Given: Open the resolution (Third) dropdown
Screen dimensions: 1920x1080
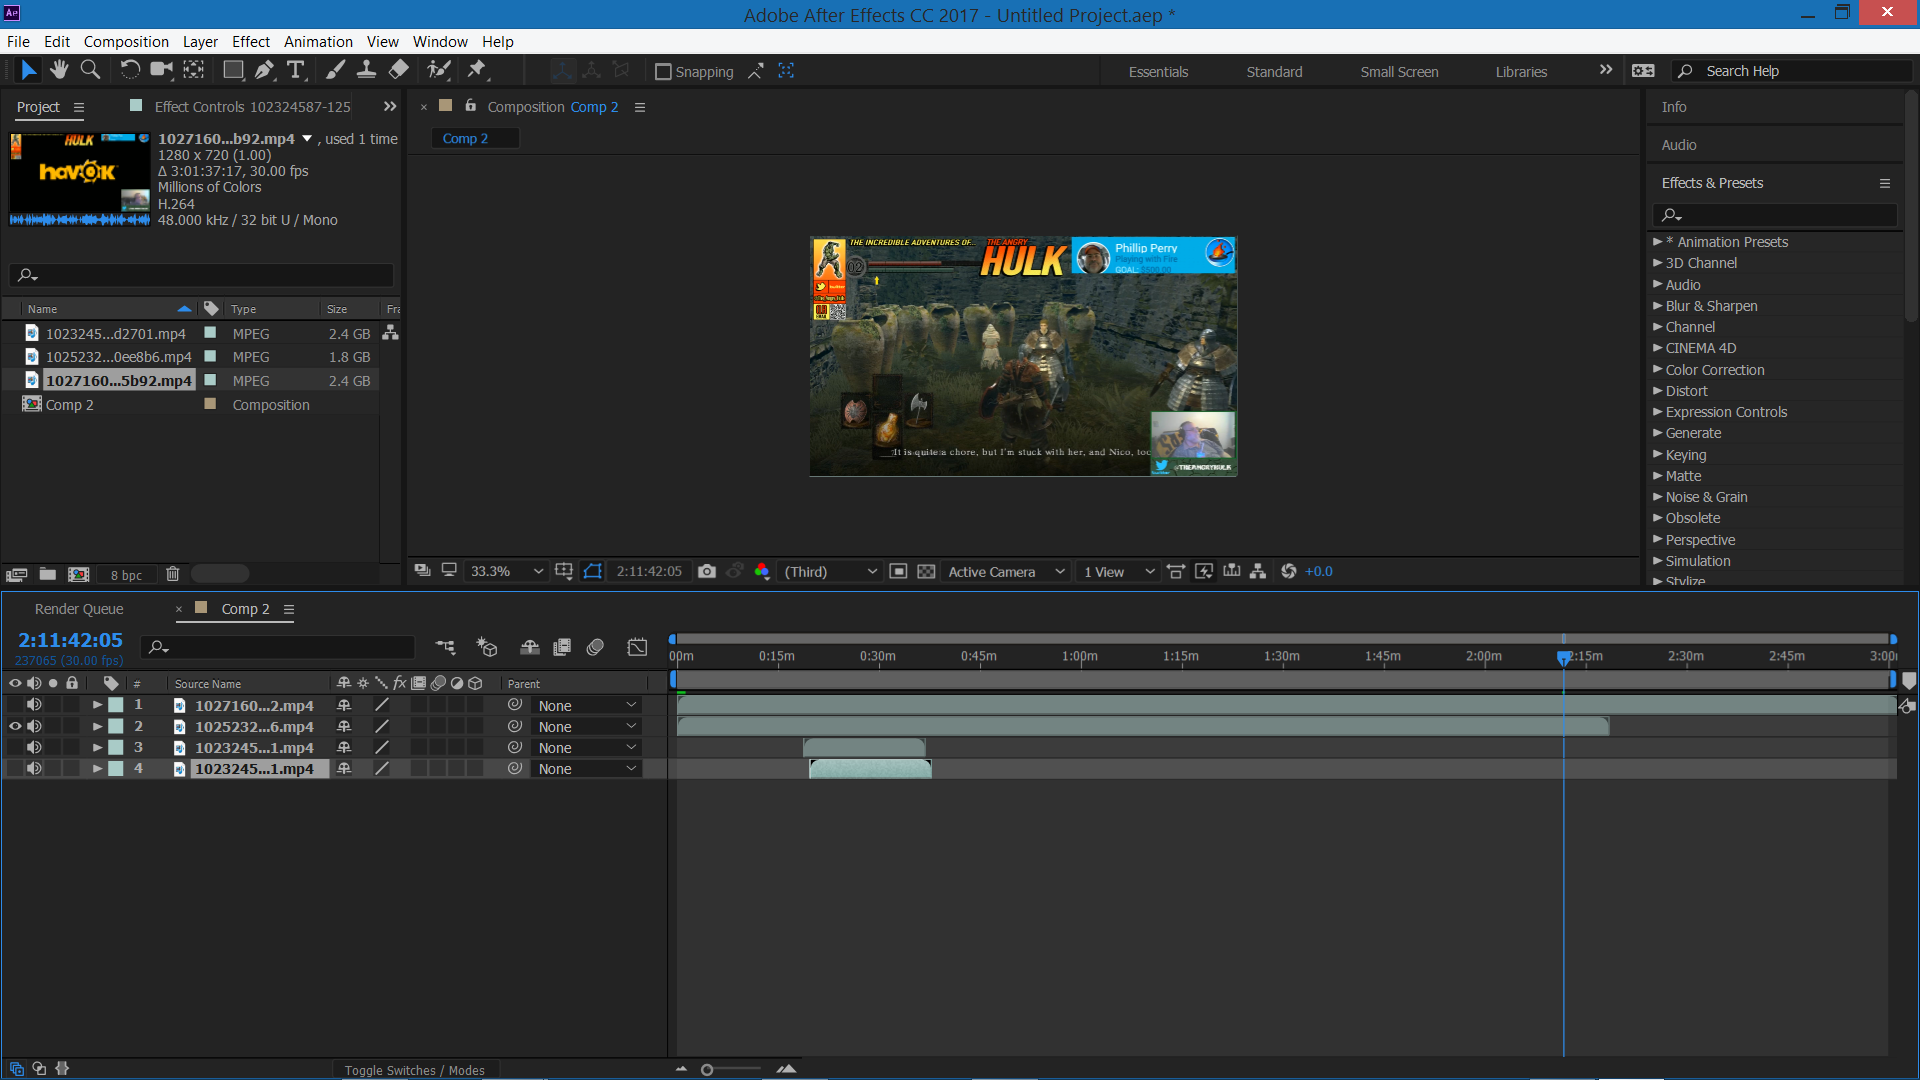Looking at the screenshot, I should [830, 571].
